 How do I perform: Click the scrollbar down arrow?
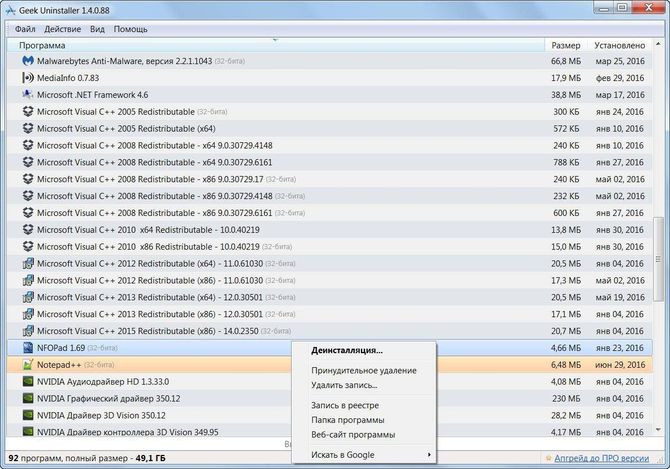point(658,430)
